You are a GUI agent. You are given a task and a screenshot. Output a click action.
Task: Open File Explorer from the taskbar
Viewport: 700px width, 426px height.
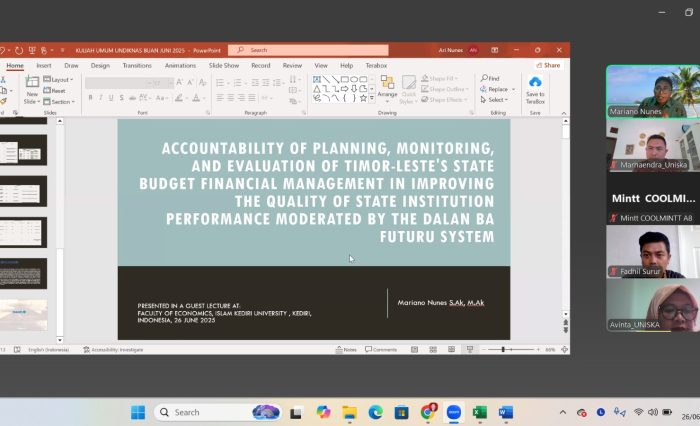tap(349, 412)
